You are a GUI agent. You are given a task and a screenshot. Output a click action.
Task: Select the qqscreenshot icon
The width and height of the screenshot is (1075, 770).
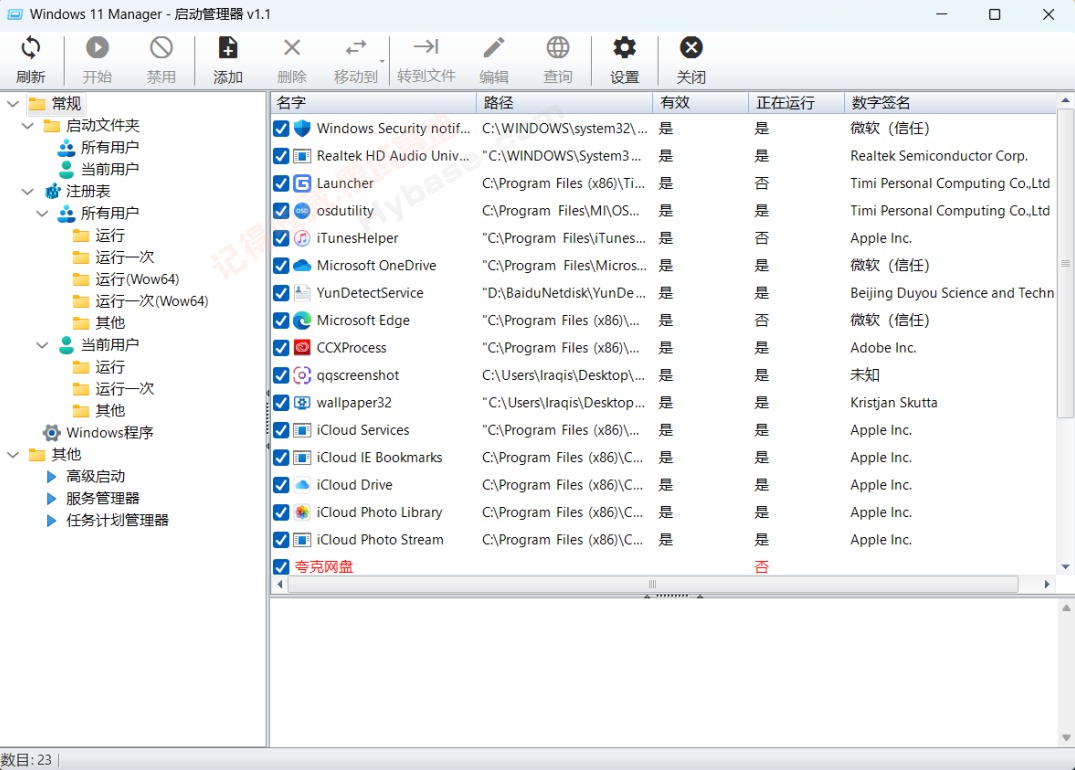302,375
